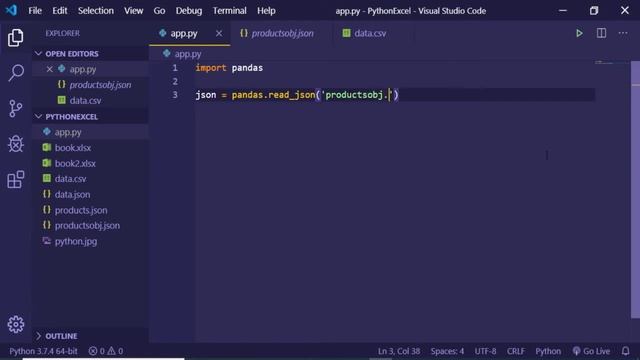Open the Terminal menu
Screen dimensions: 640x360
(x=229, y=11)
